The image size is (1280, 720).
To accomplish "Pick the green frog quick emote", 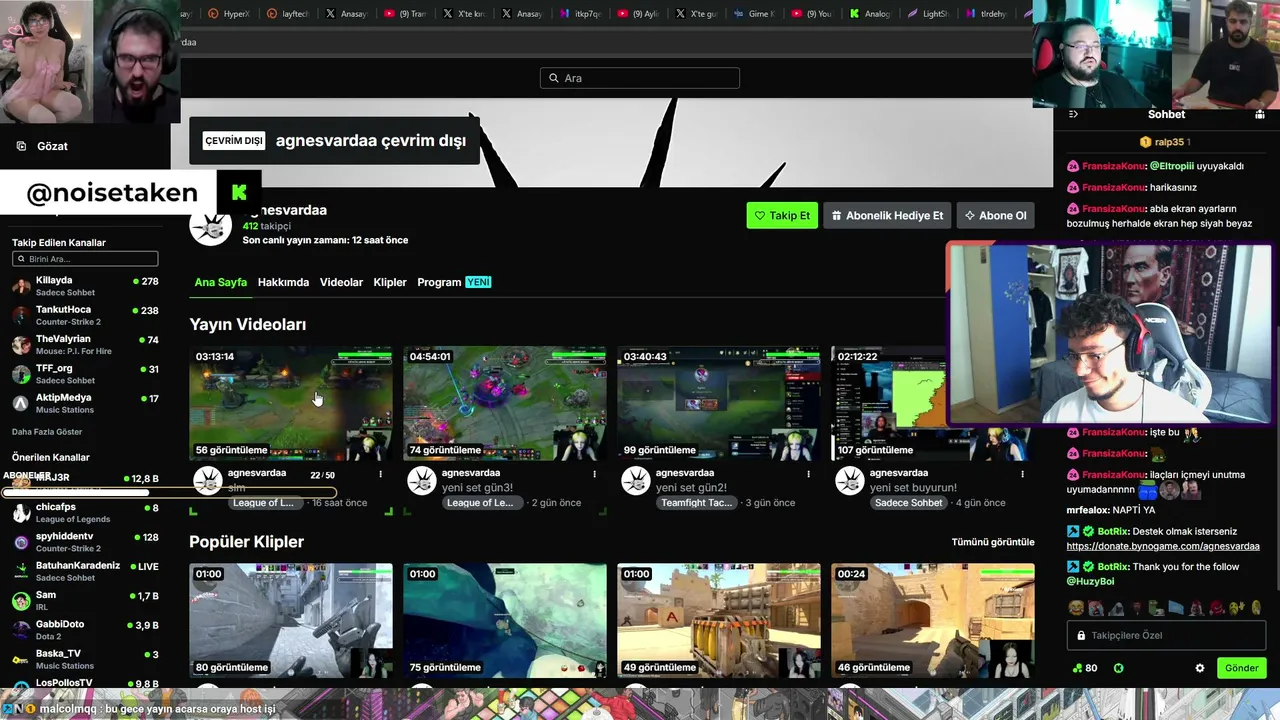I will point(1155,608).
